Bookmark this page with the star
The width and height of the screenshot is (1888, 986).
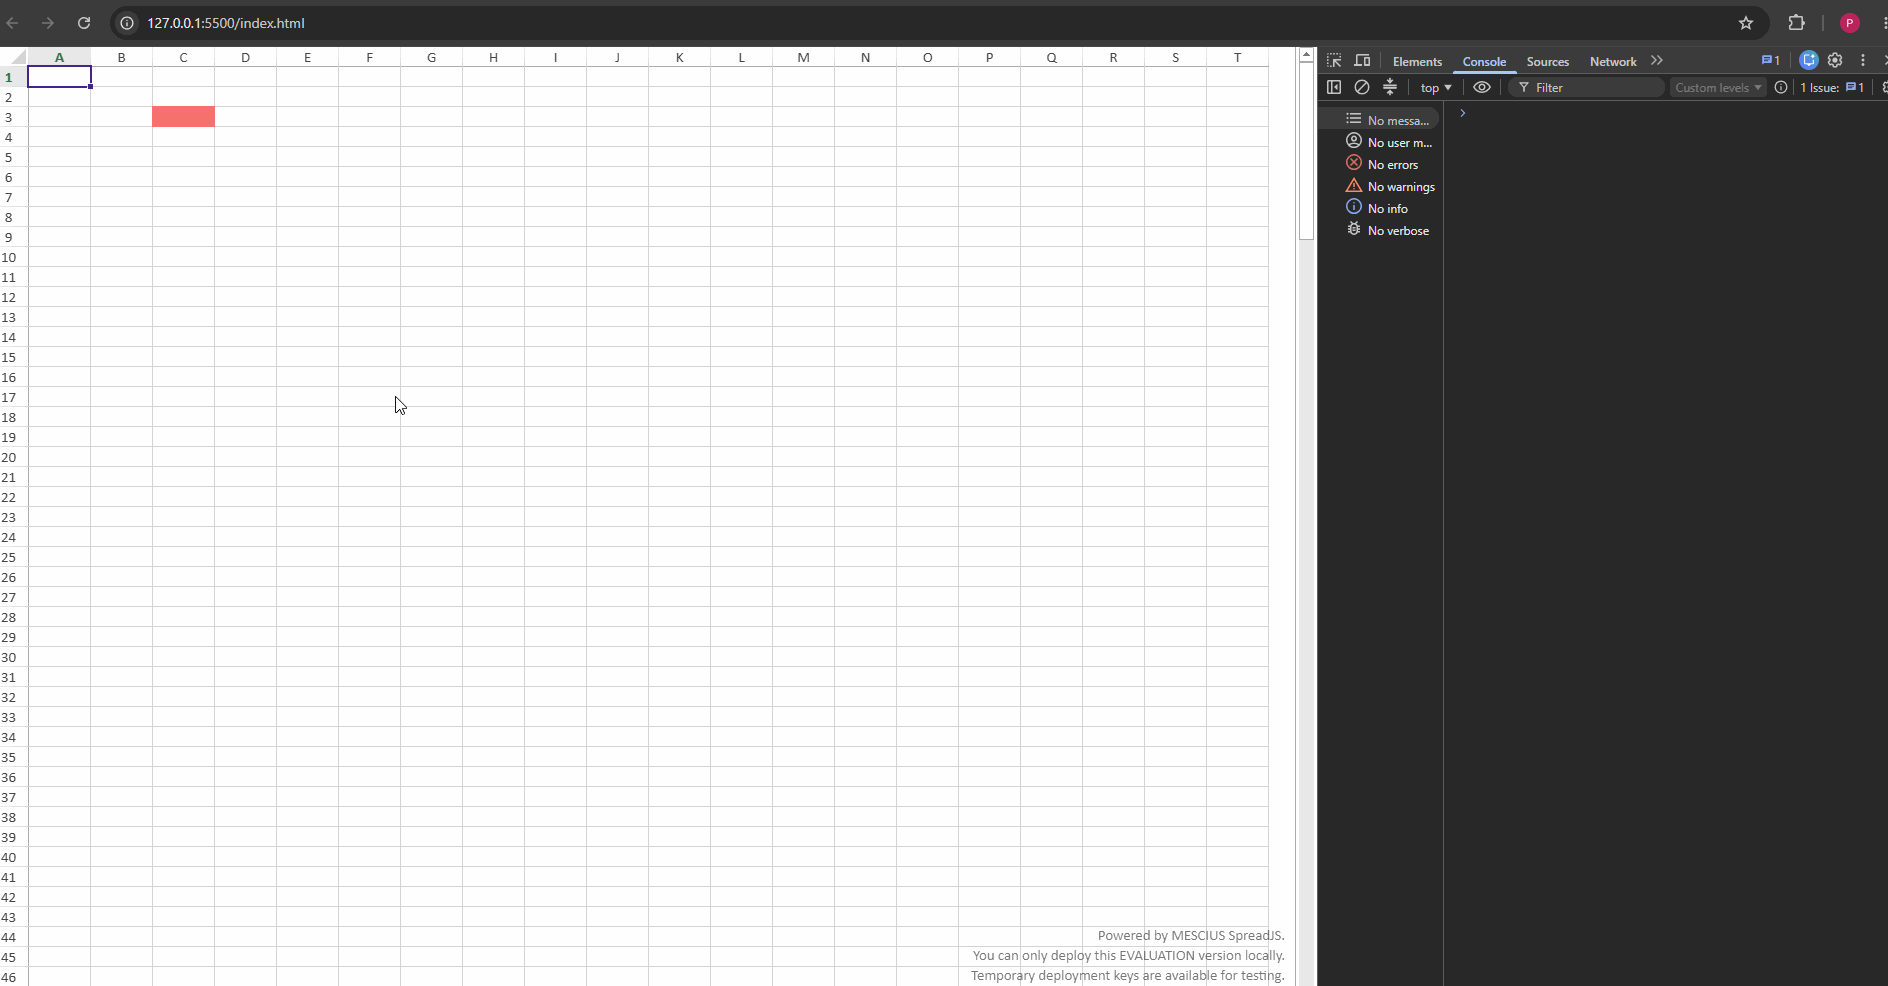(1746, 23)
